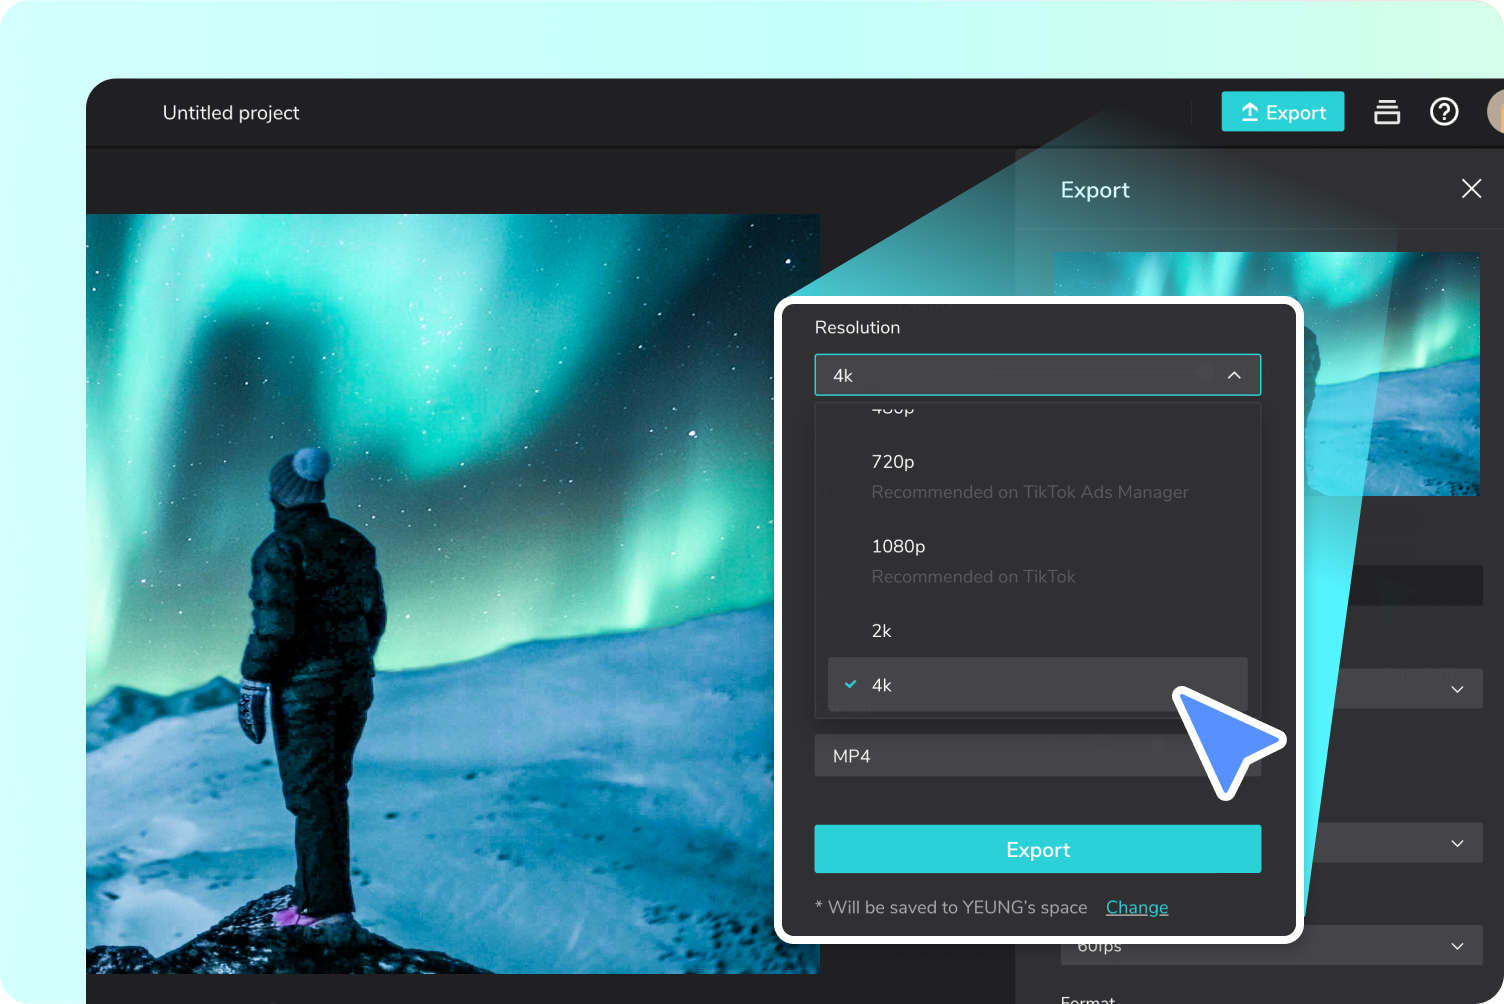Click the "Will be saved to YEUNG's space" note
The width and height of the screenshot is (1504, 1004).
951,907
